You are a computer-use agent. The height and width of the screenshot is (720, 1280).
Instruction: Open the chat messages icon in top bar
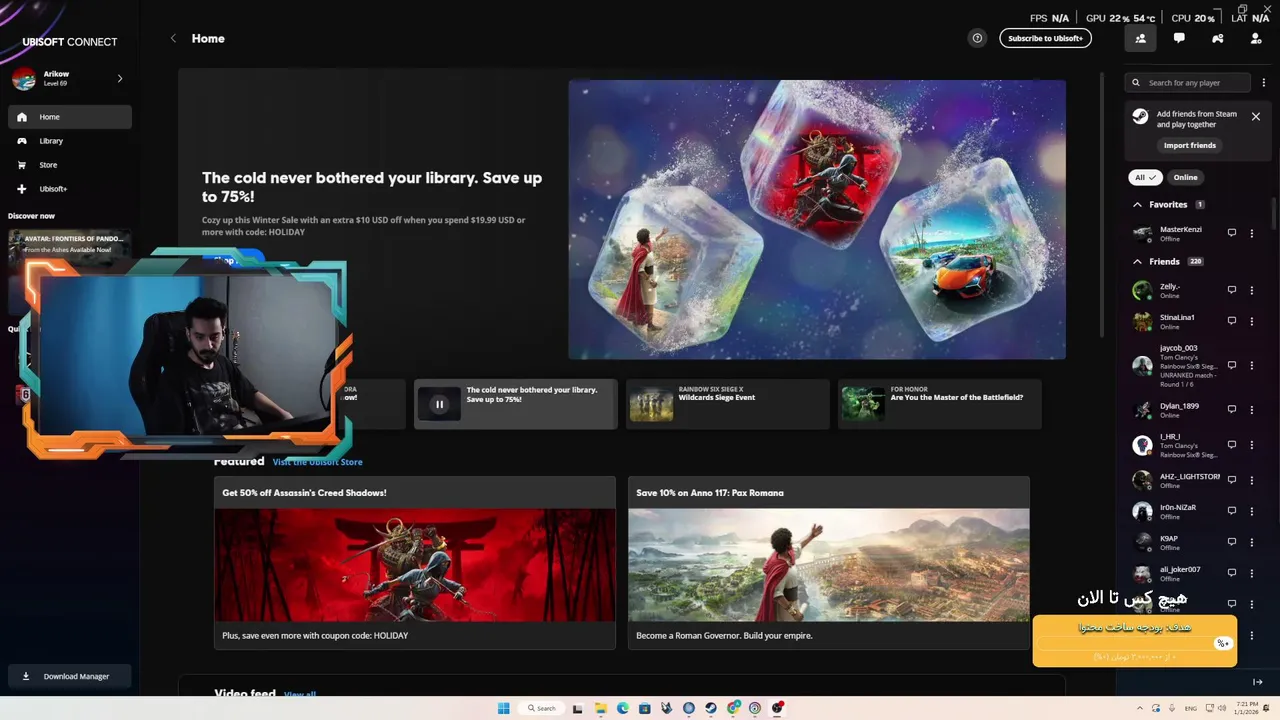coord(1179,38)
